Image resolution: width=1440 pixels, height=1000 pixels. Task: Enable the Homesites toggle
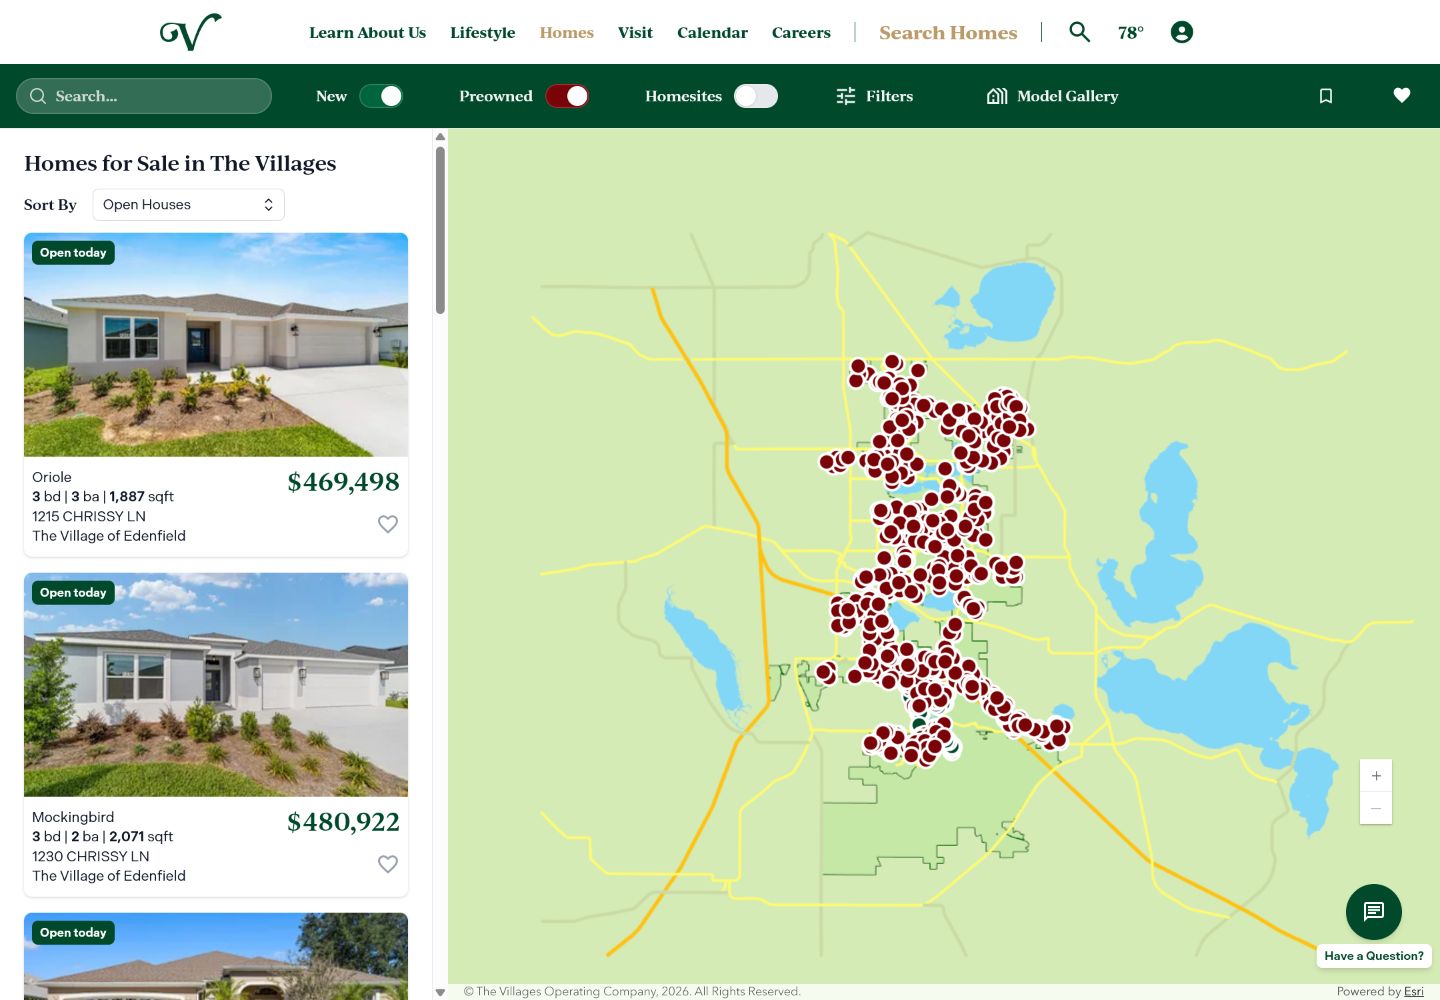pyautogui.click(x=756, y=96)
